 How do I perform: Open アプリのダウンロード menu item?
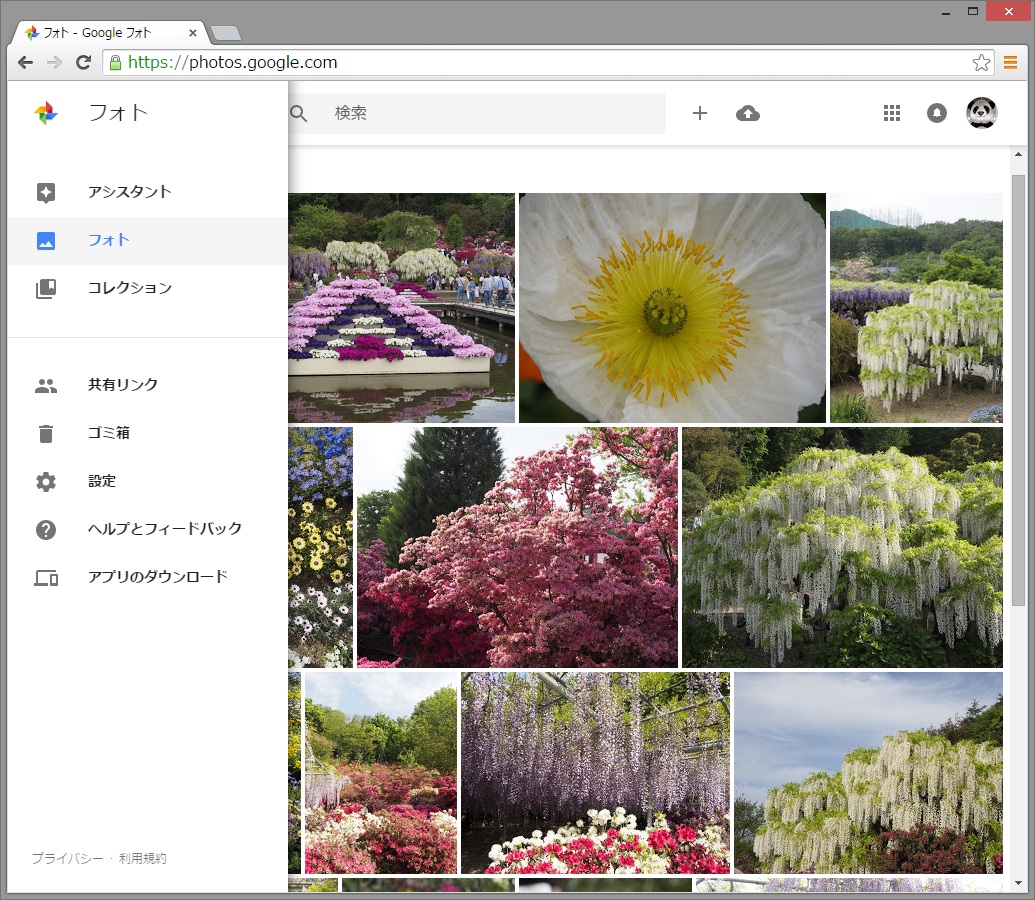(148, 578)
